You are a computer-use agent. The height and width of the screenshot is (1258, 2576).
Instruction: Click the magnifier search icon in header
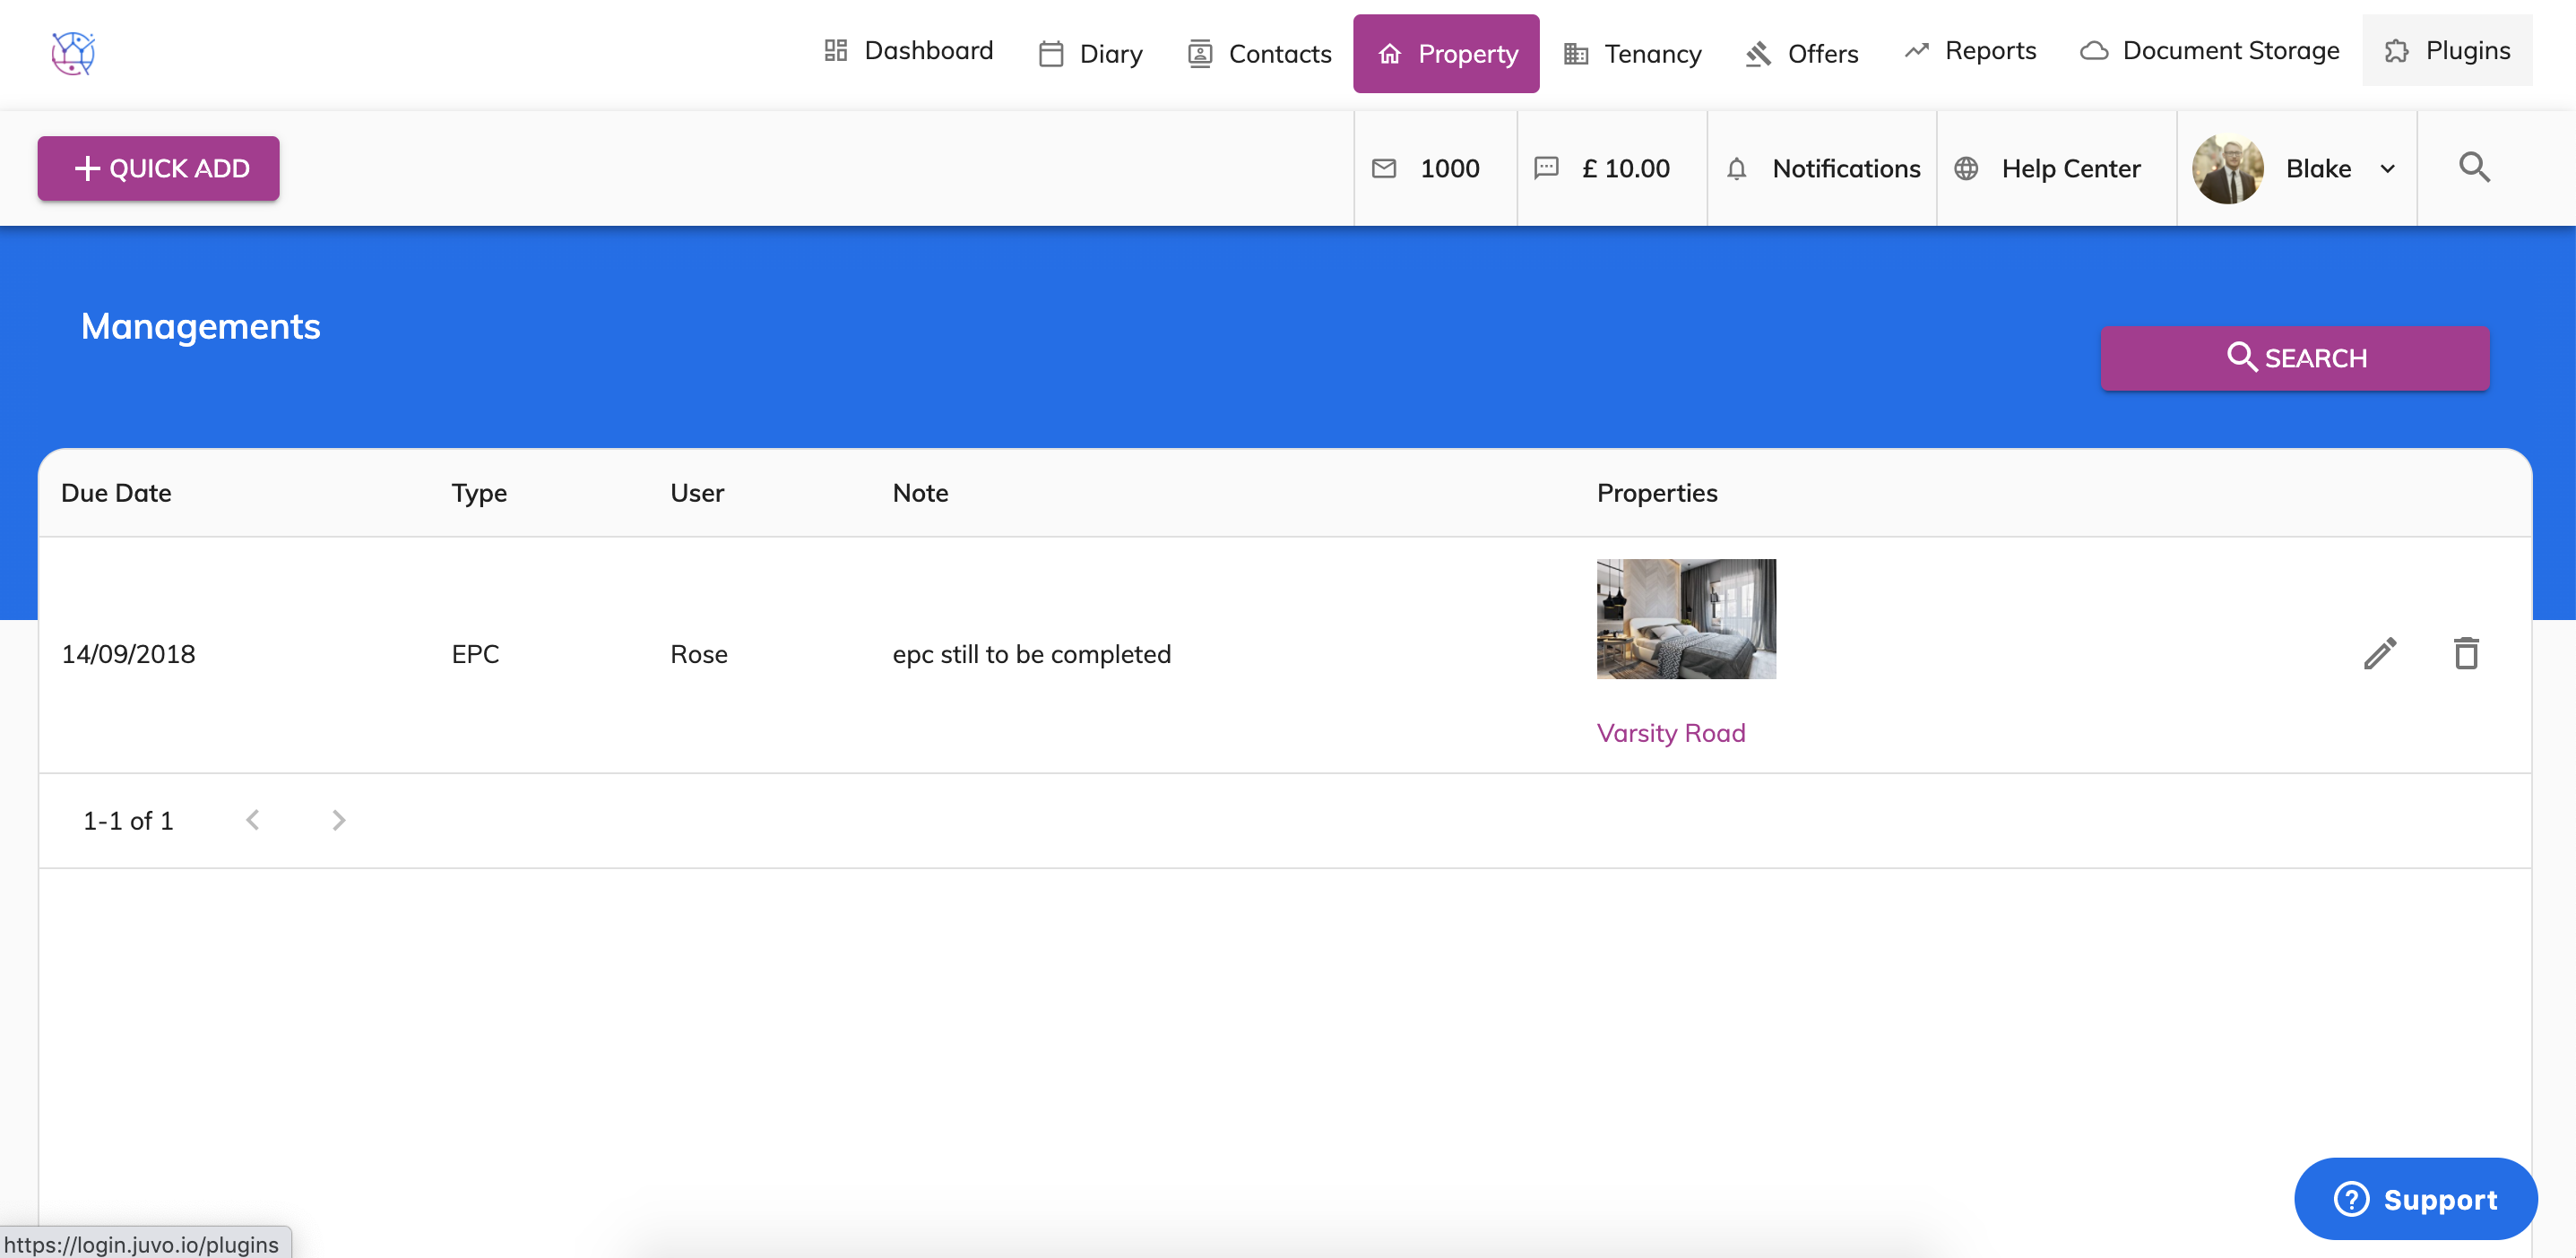tap(2474, 167)
